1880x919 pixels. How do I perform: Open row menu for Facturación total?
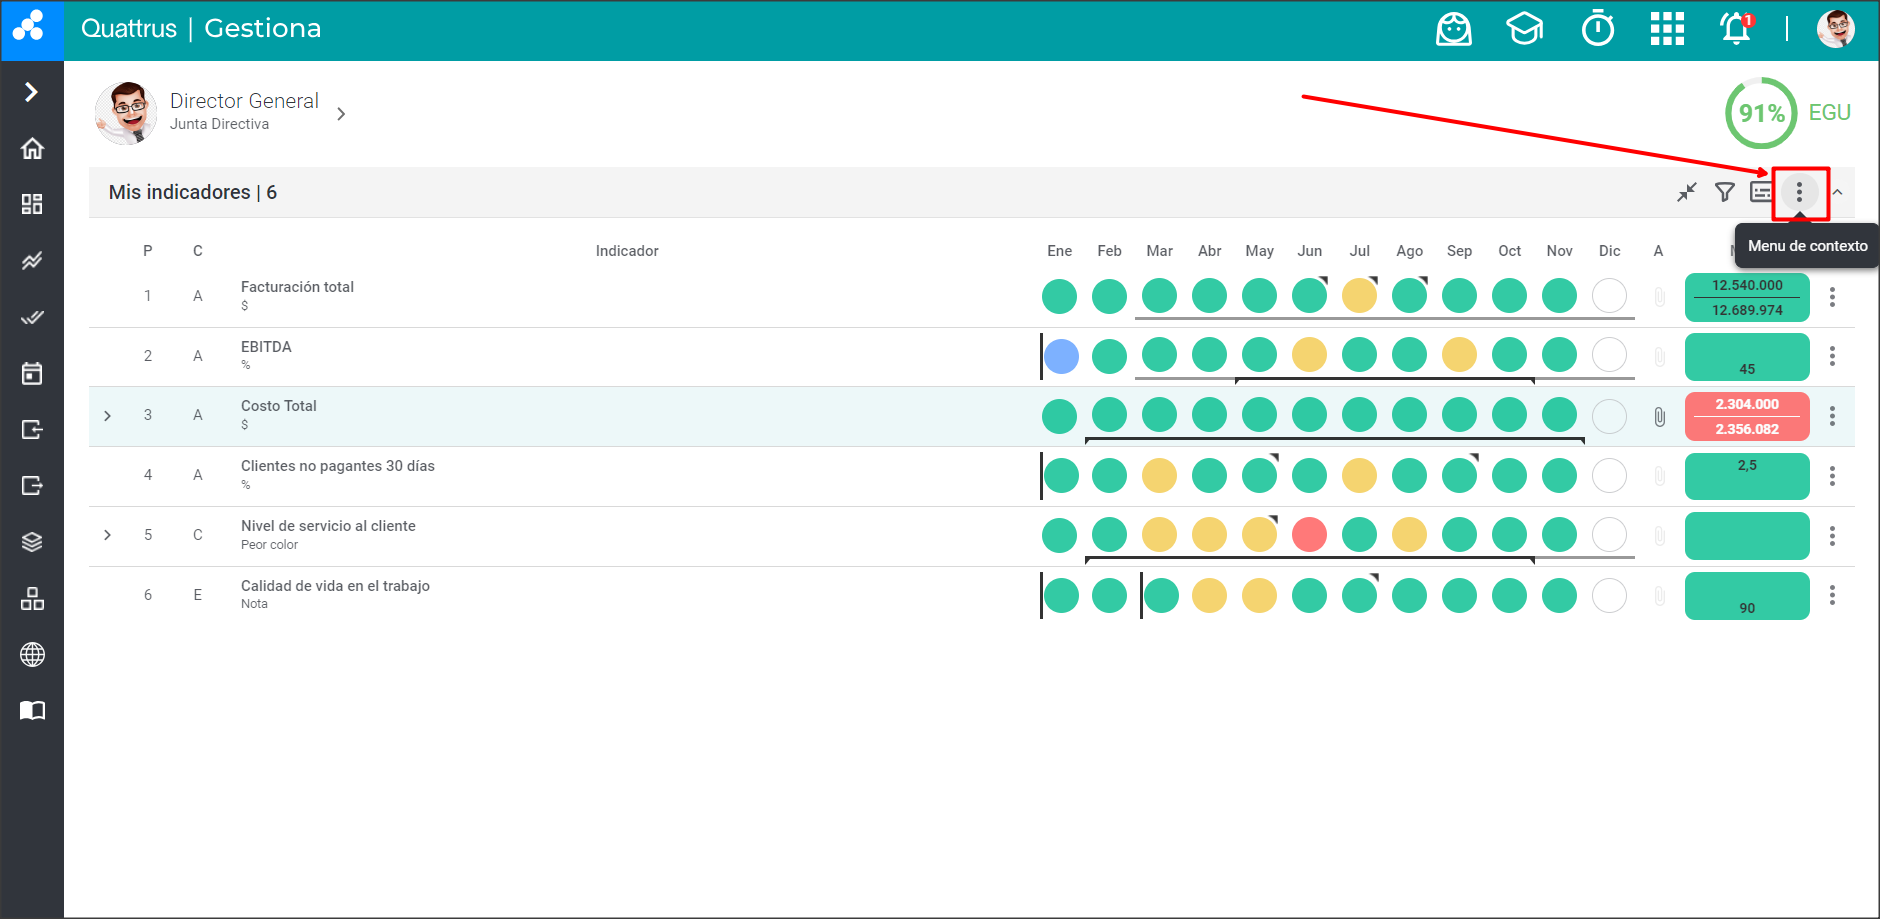(x=1832, y=297)
